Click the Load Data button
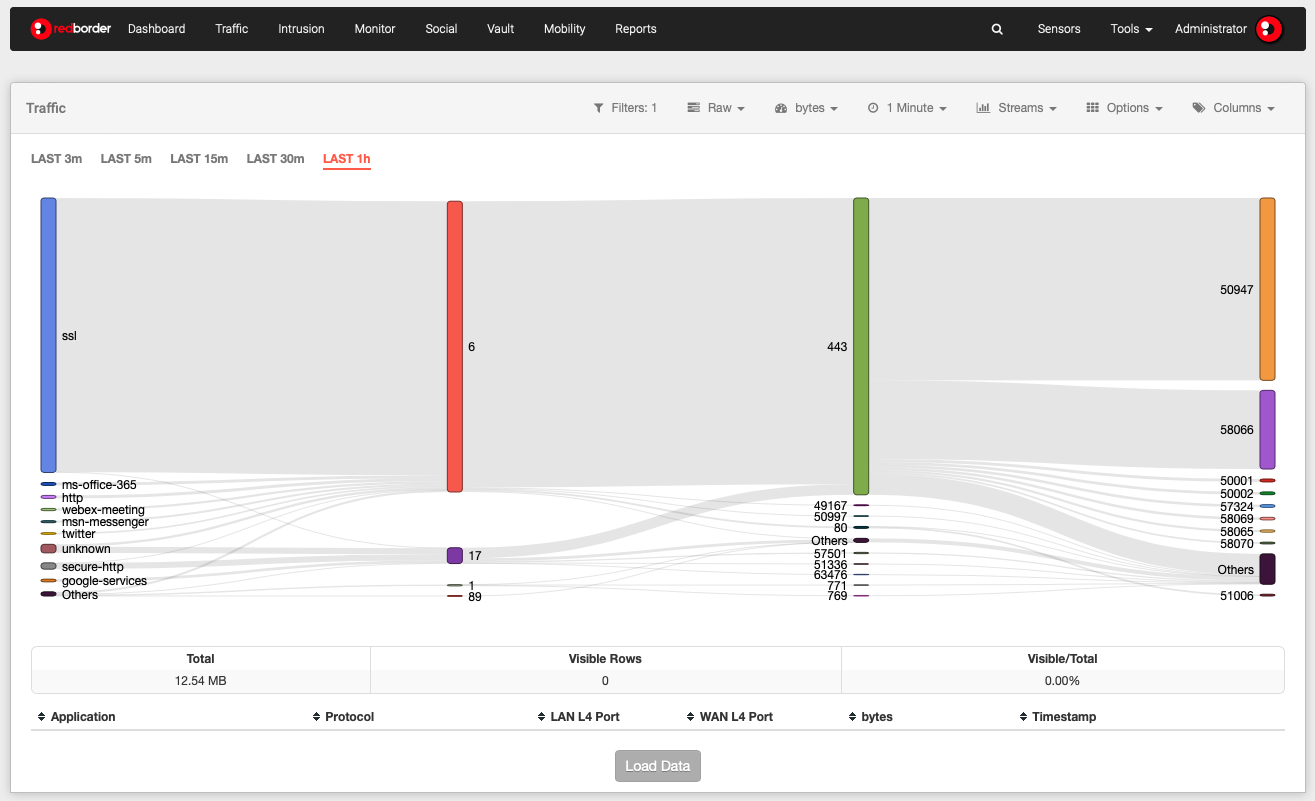 [658, 766]
